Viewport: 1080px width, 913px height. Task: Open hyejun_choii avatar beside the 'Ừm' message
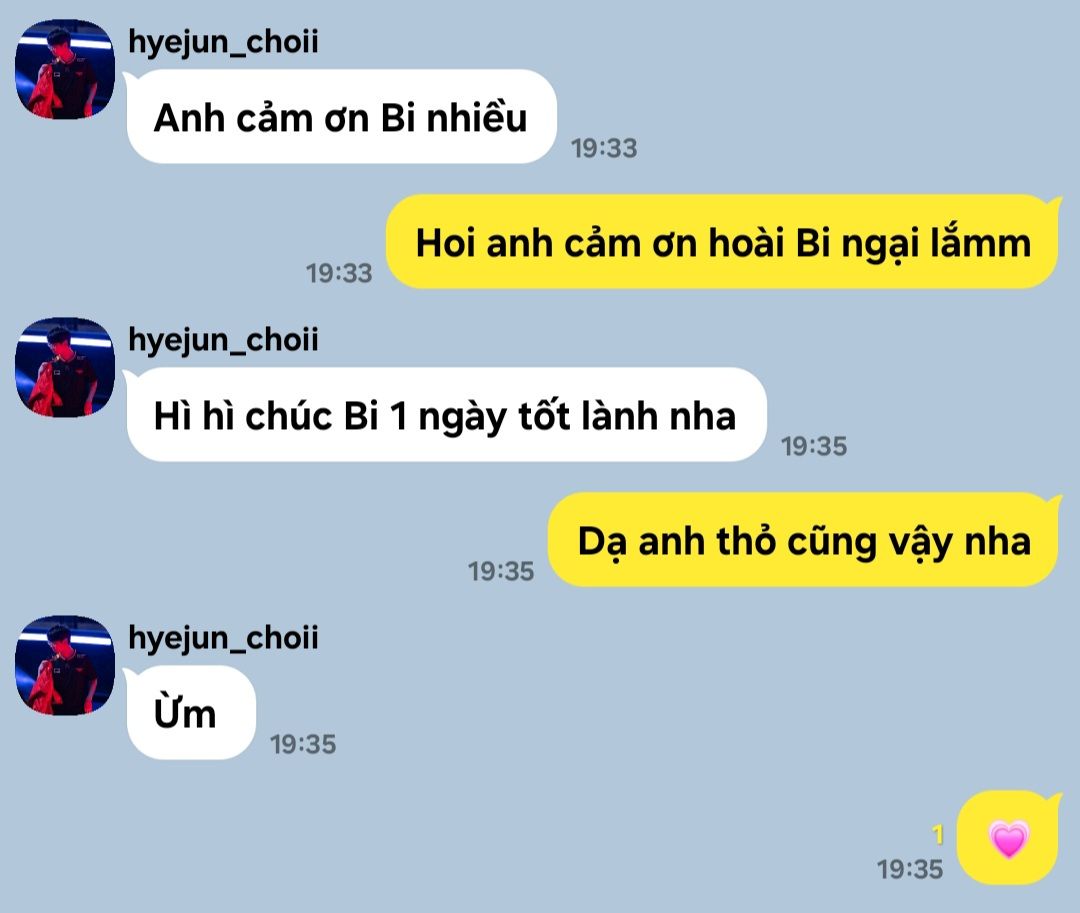(x=65, y=665)
